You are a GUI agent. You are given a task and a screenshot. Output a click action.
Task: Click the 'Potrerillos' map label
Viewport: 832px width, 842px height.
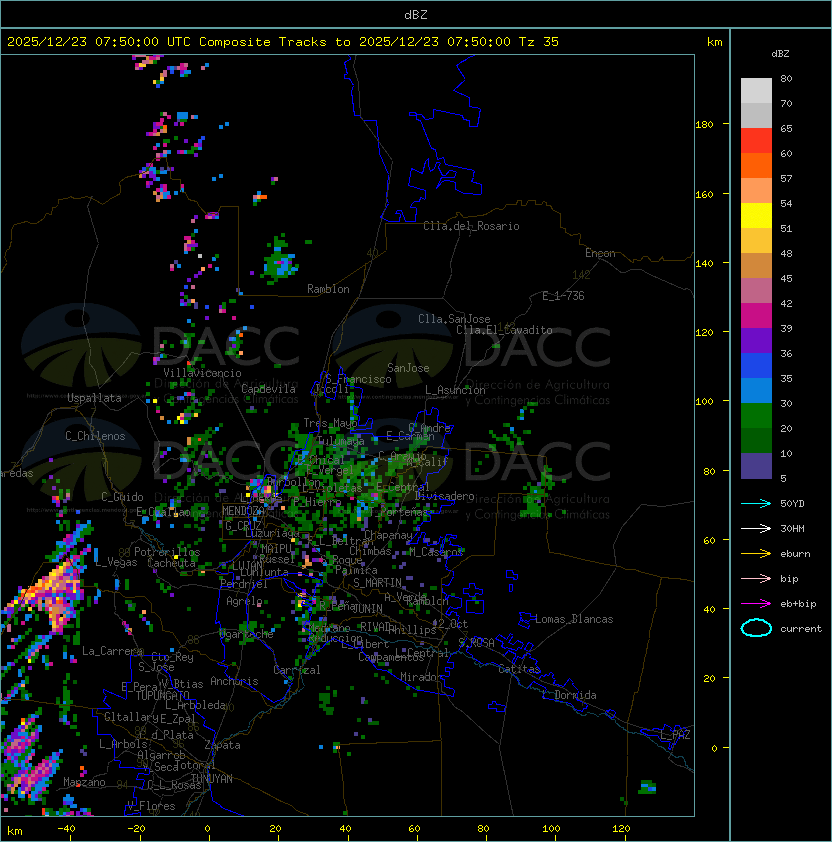pos(167,552)
